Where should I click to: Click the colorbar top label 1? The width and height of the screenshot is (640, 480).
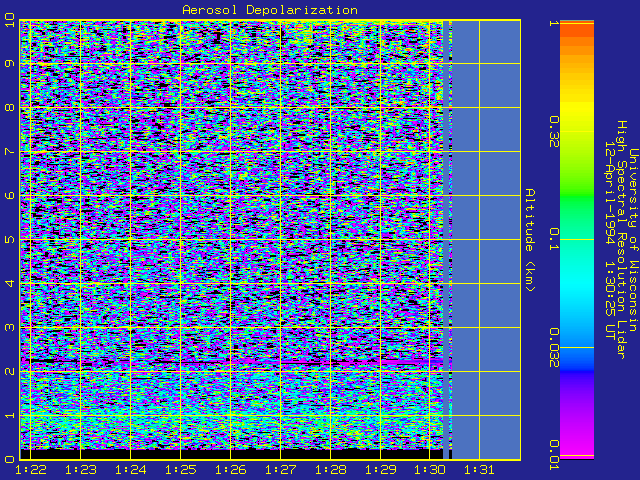554,23
